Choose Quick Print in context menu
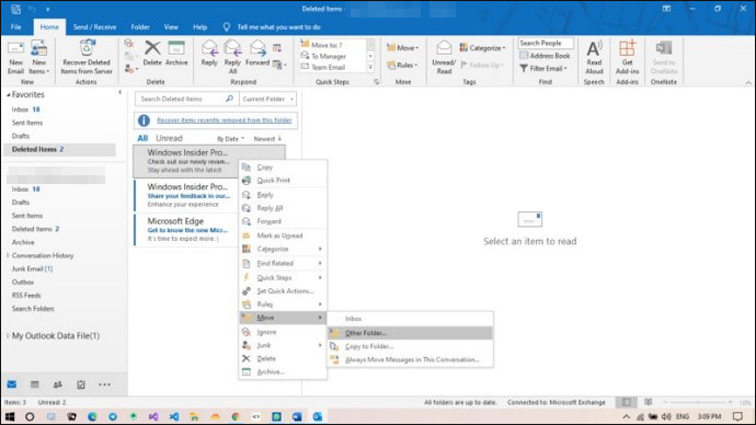The height and width of the screenshot is (425, 756). point(283,180)
